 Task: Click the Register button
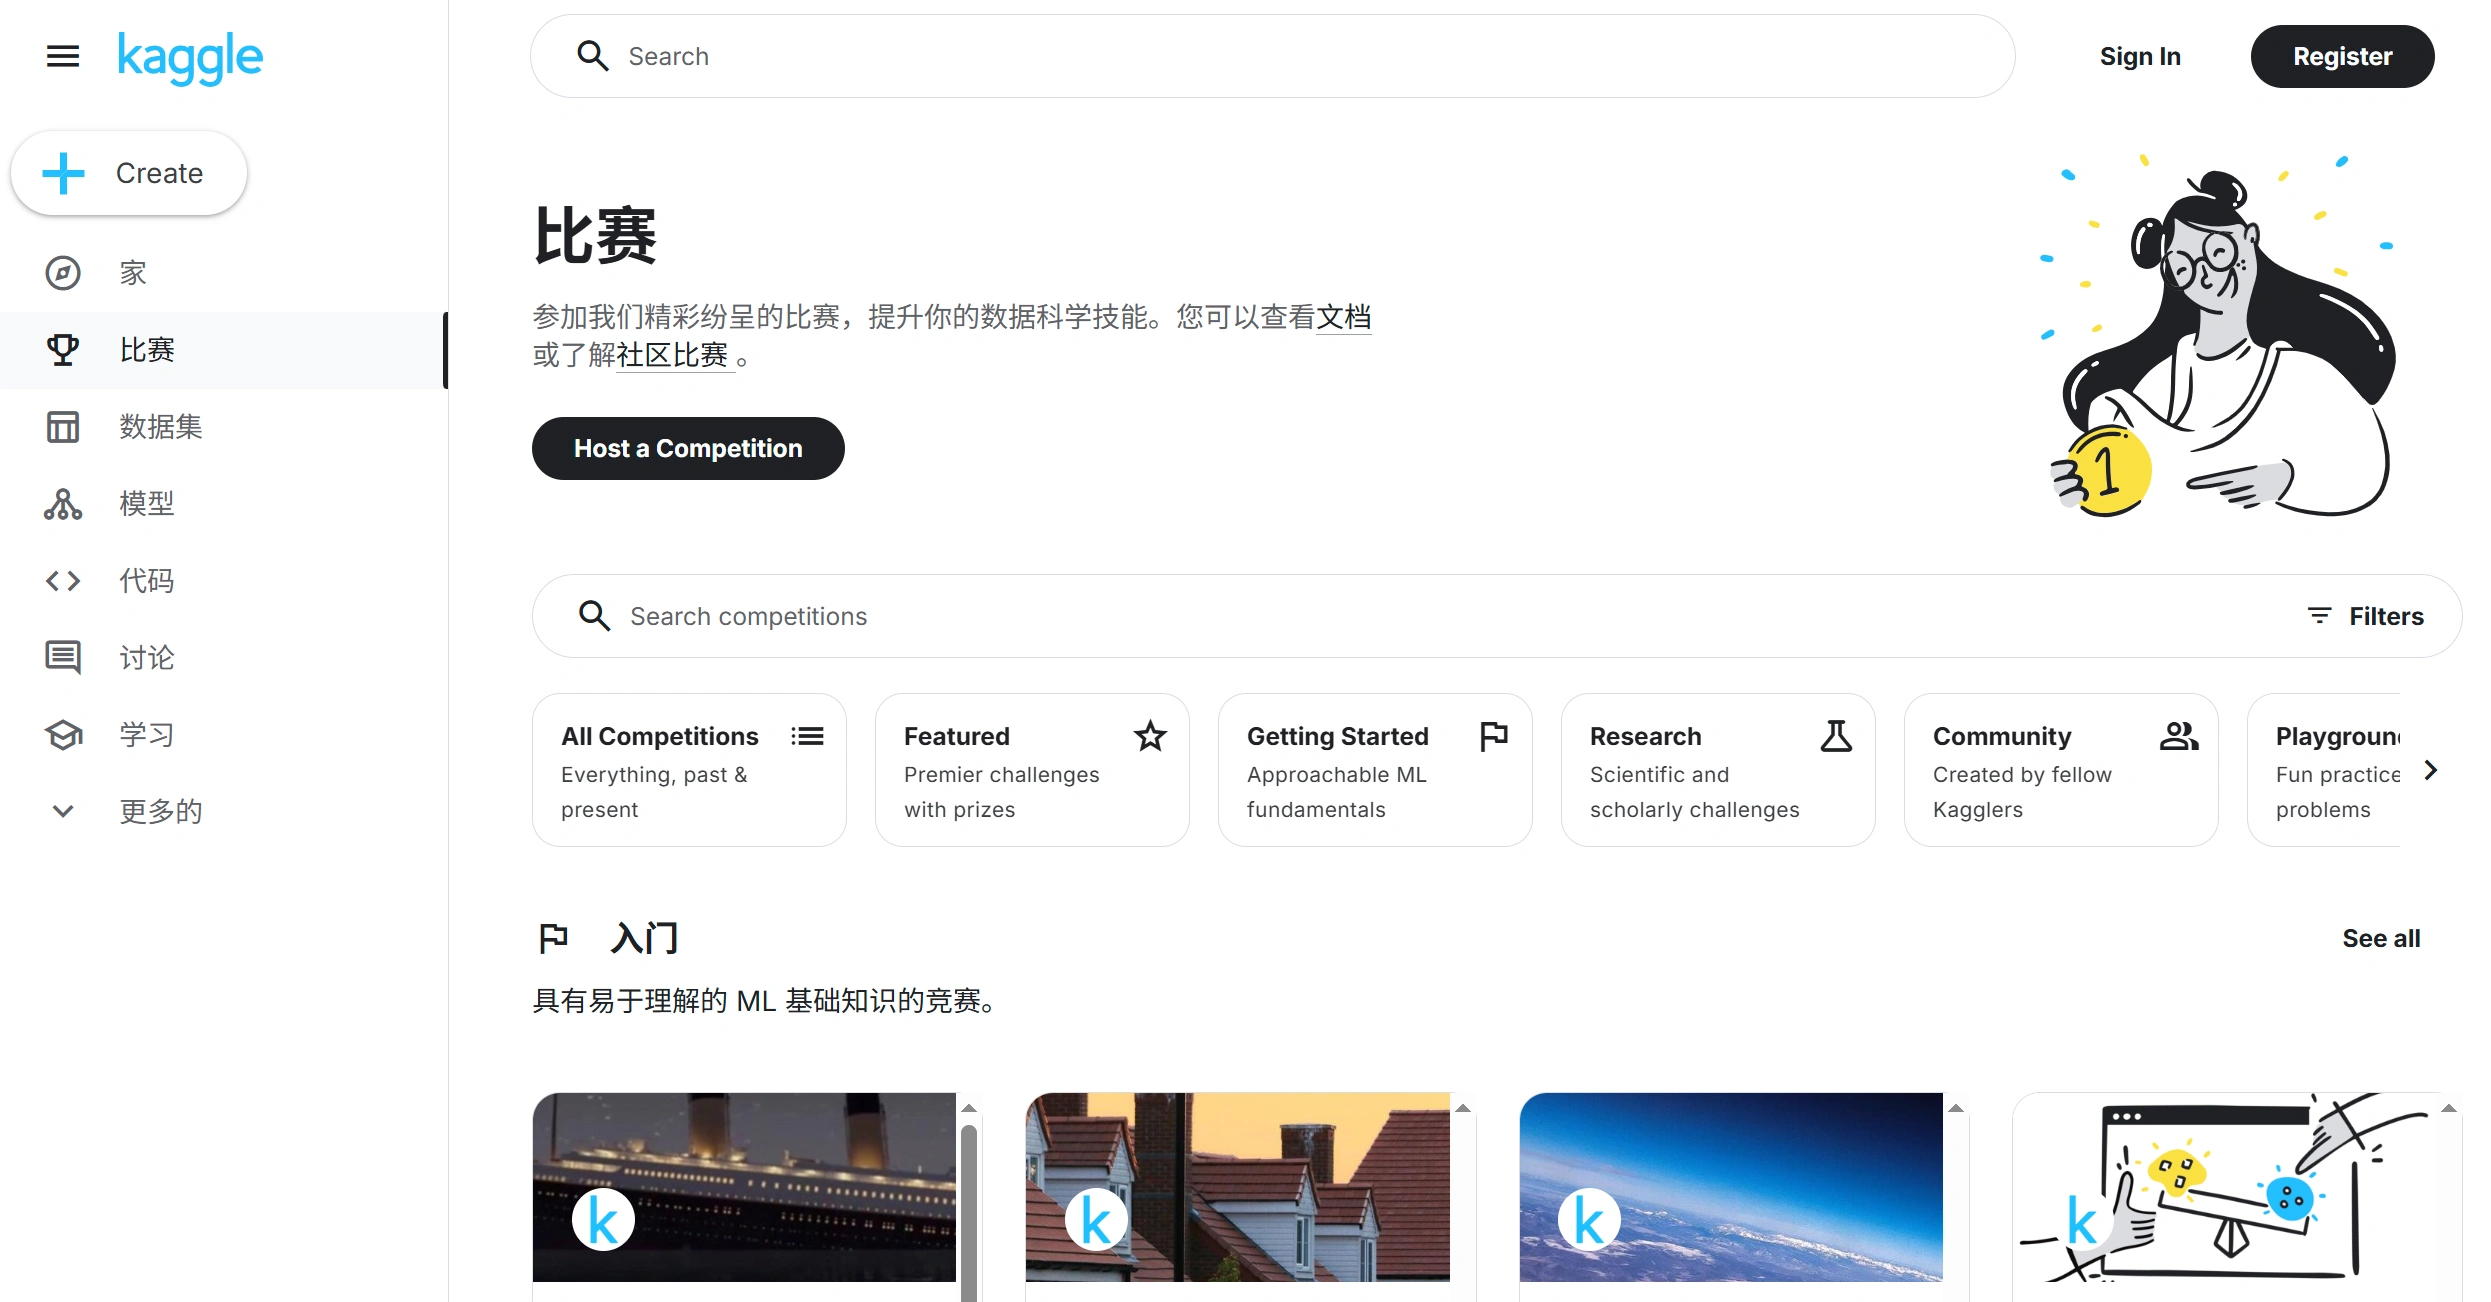(x=2342, y=56)
